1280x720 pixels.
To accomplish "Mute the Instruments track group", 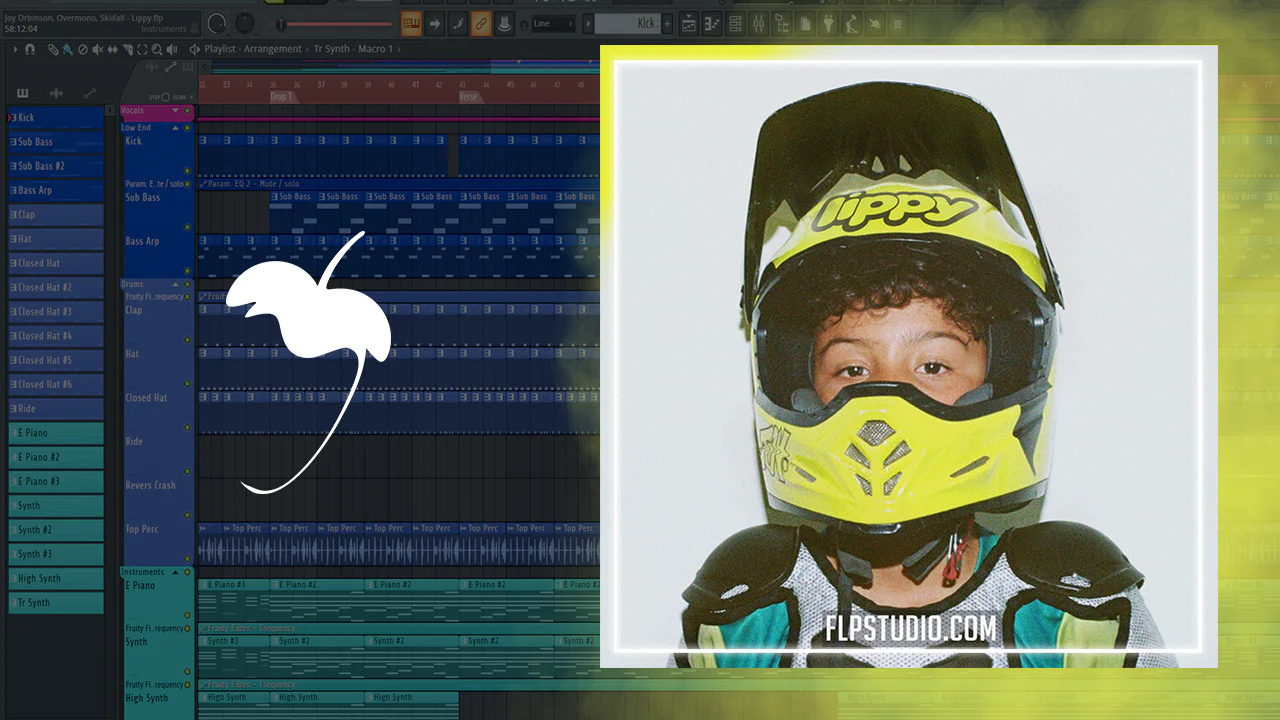I will (187, 572).
